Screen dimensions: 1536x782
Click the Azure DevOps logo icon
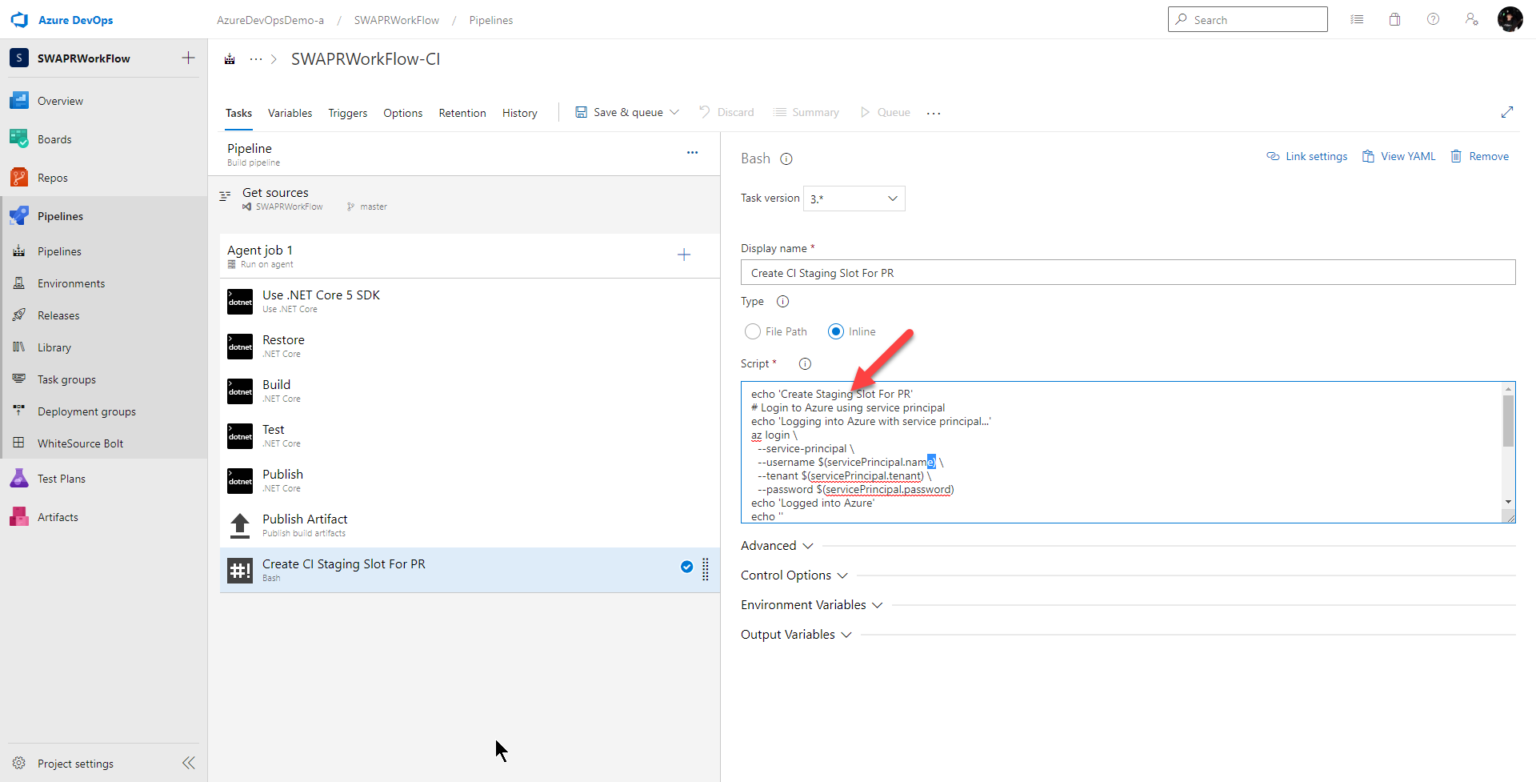[19, 20]
